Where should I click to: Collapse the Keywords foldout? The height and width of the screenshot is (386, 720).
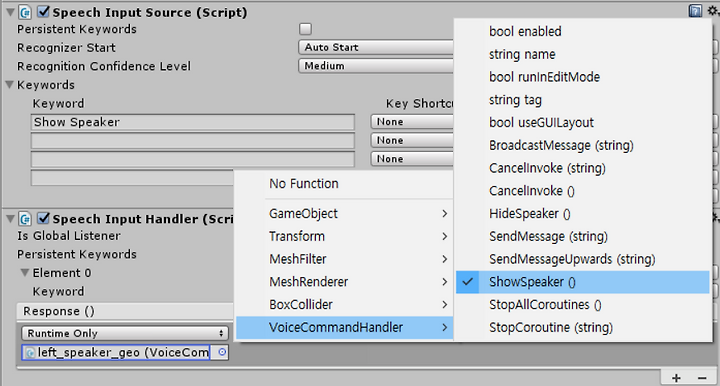pyautogui.click(x=9, y=84)
